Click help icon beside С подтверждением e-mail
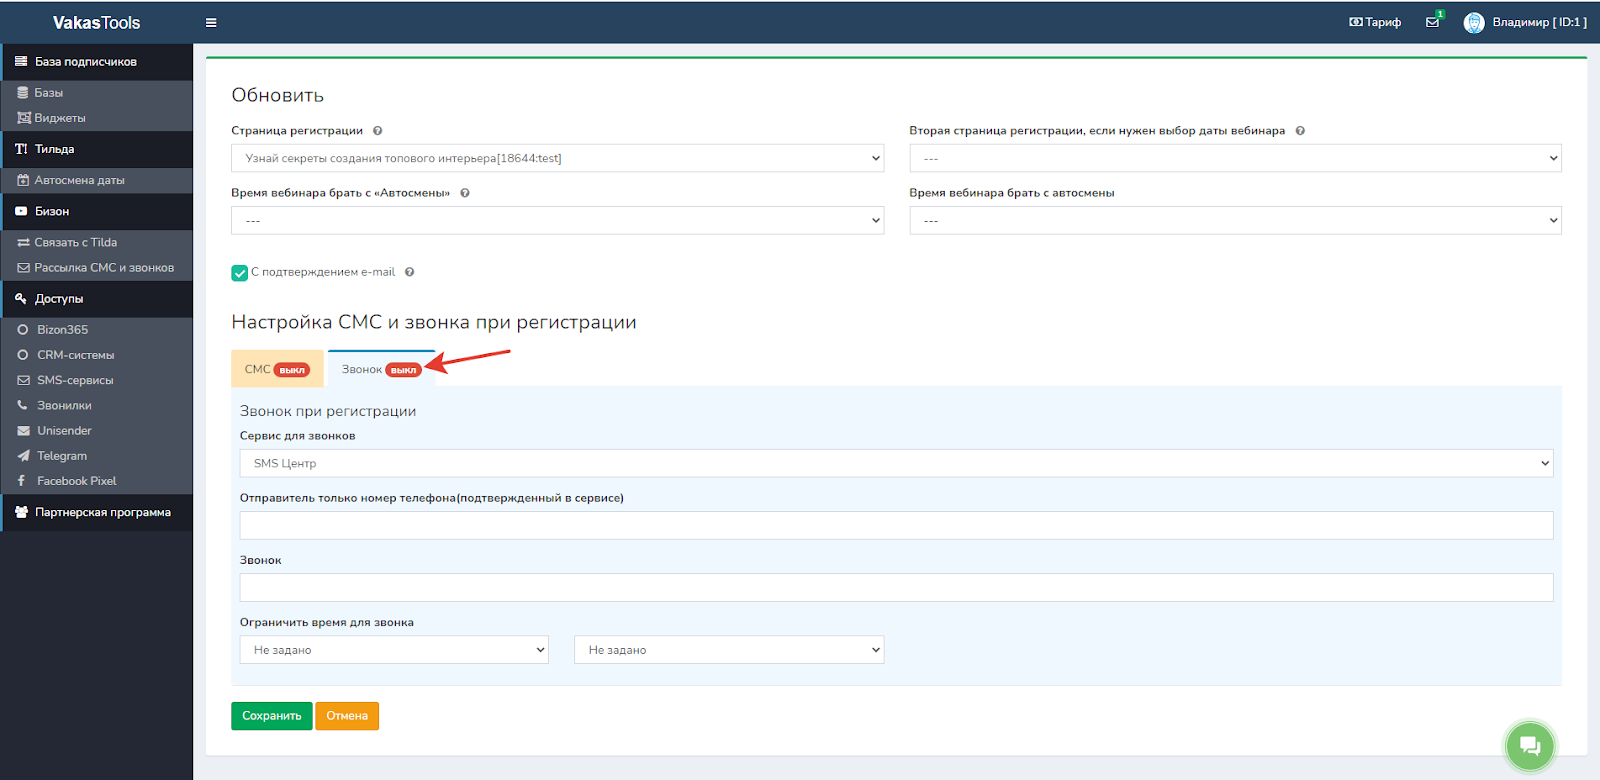This screenshot has height=780, width=1600. 410,272
